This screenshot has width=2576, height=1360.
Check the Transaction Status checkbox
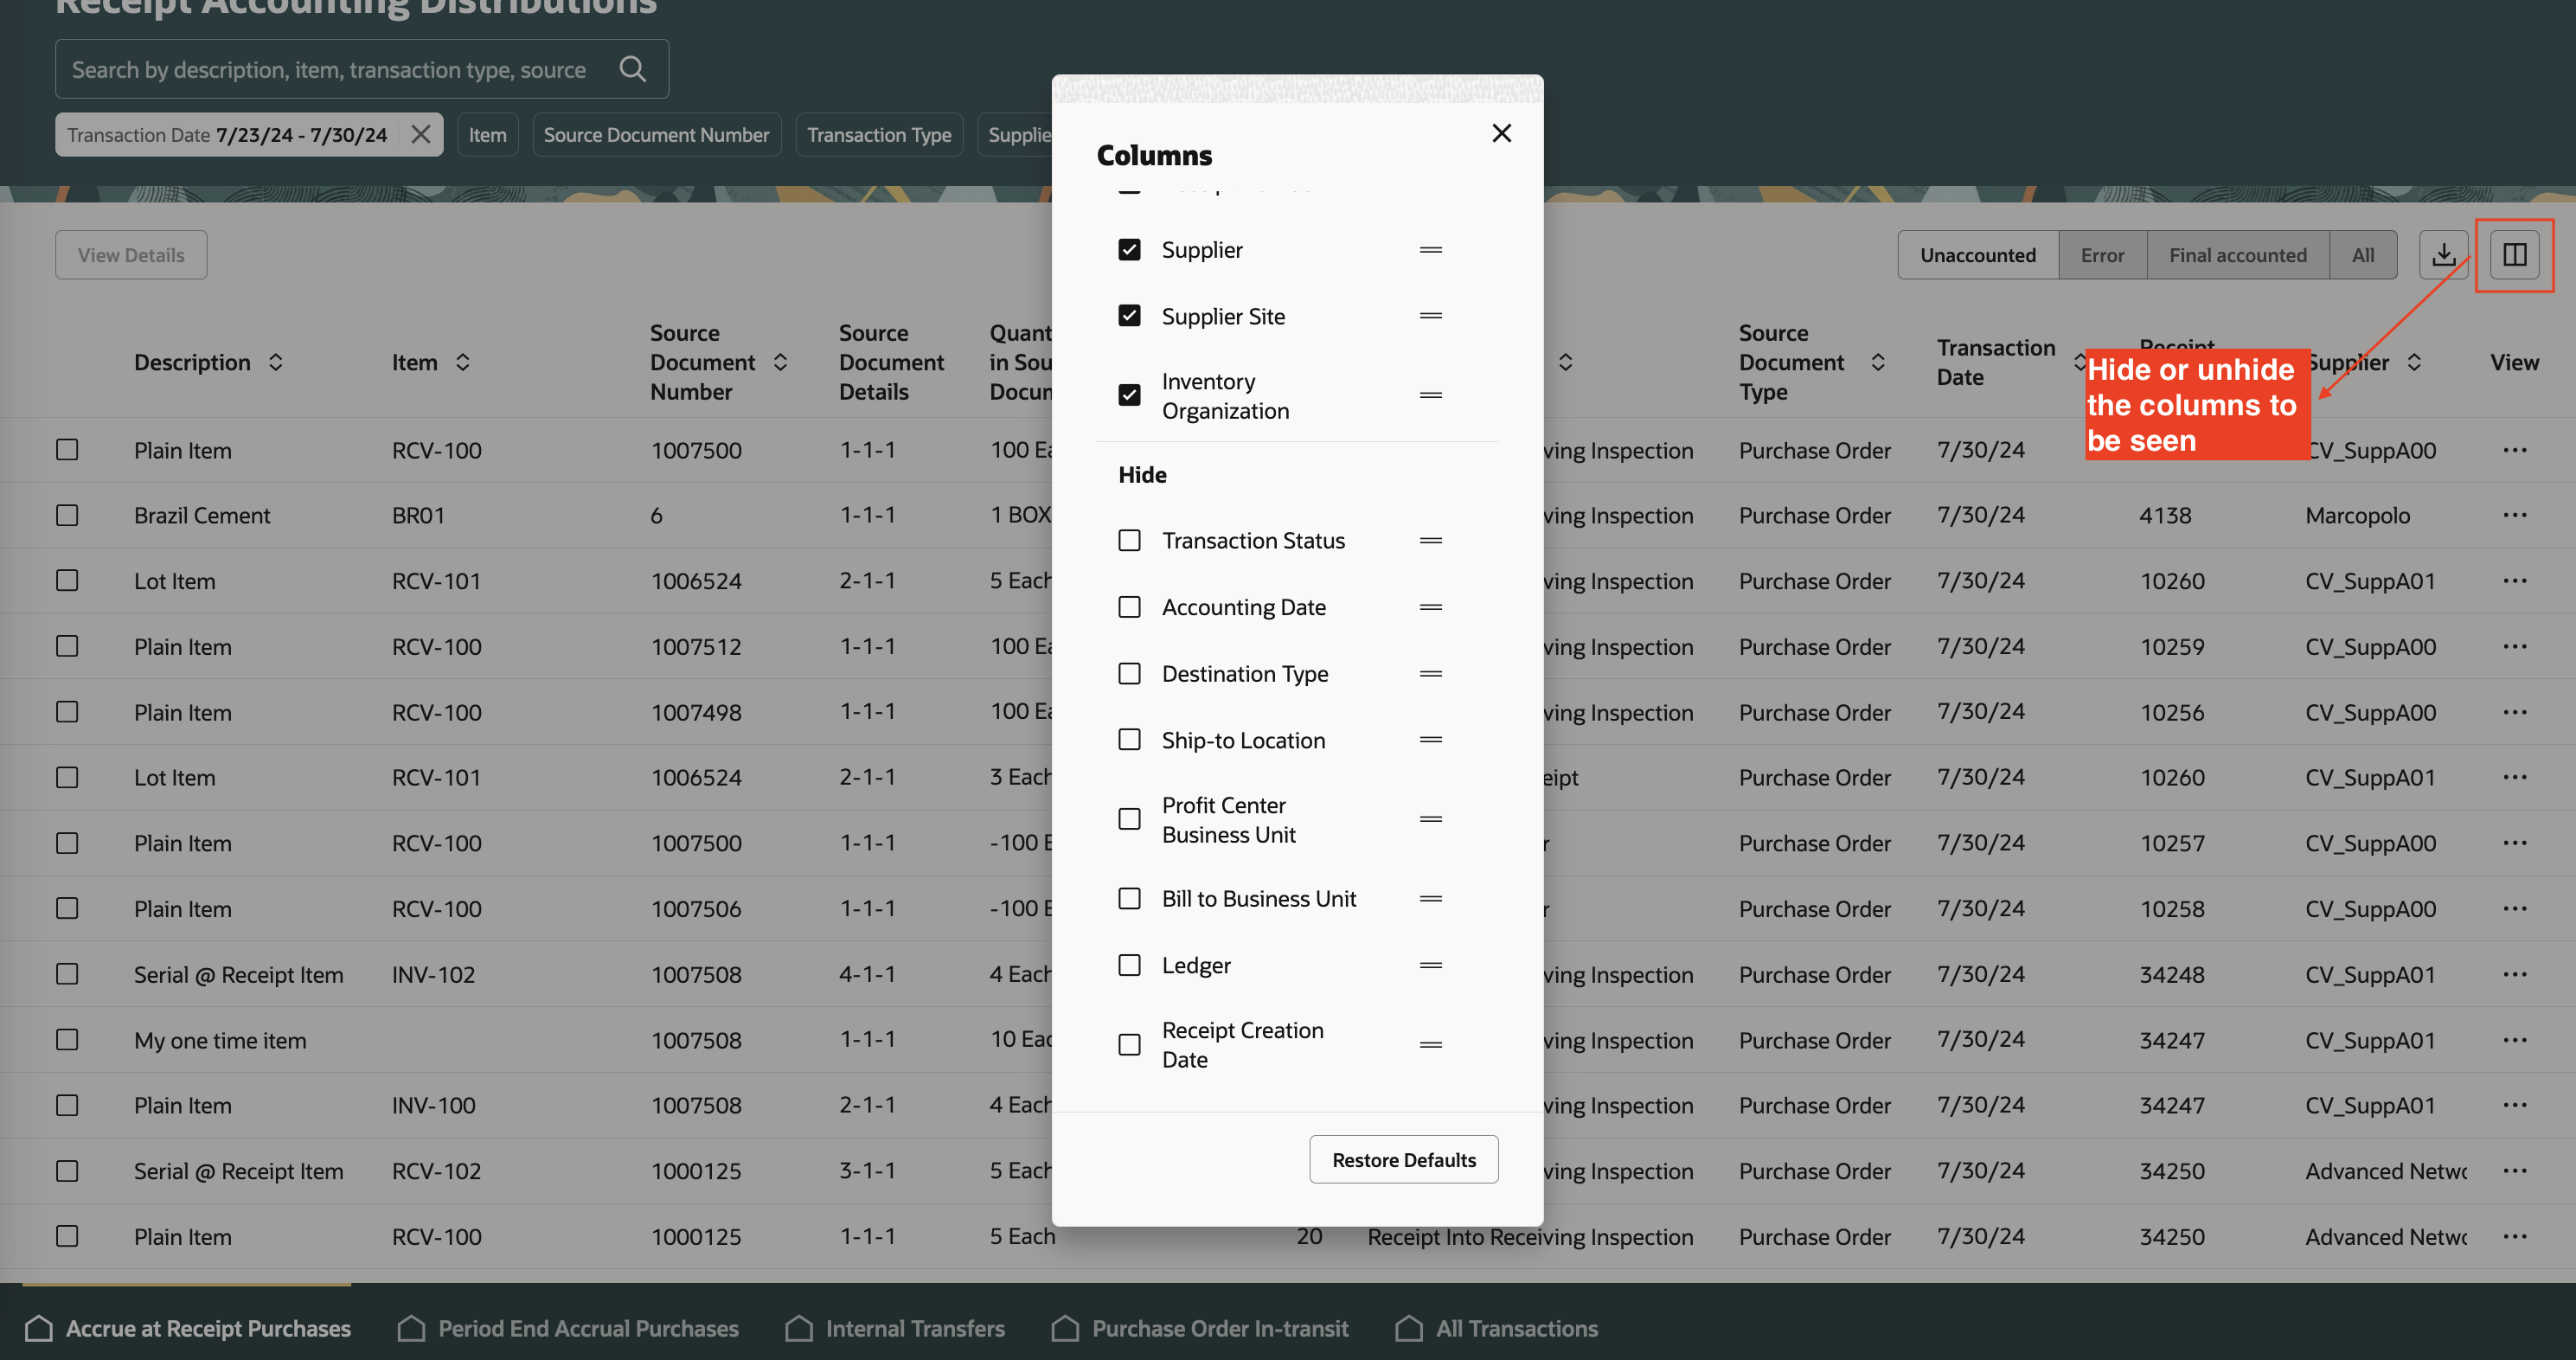click(1129, 541)
